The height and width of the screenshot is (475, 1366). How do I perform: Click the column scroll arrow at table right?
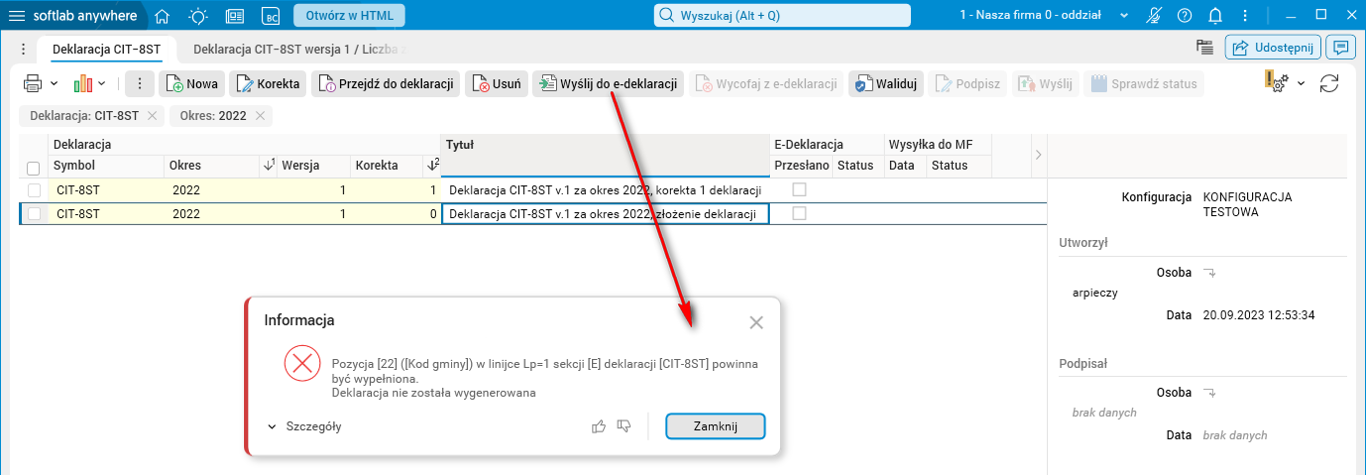click(1037, 155)
